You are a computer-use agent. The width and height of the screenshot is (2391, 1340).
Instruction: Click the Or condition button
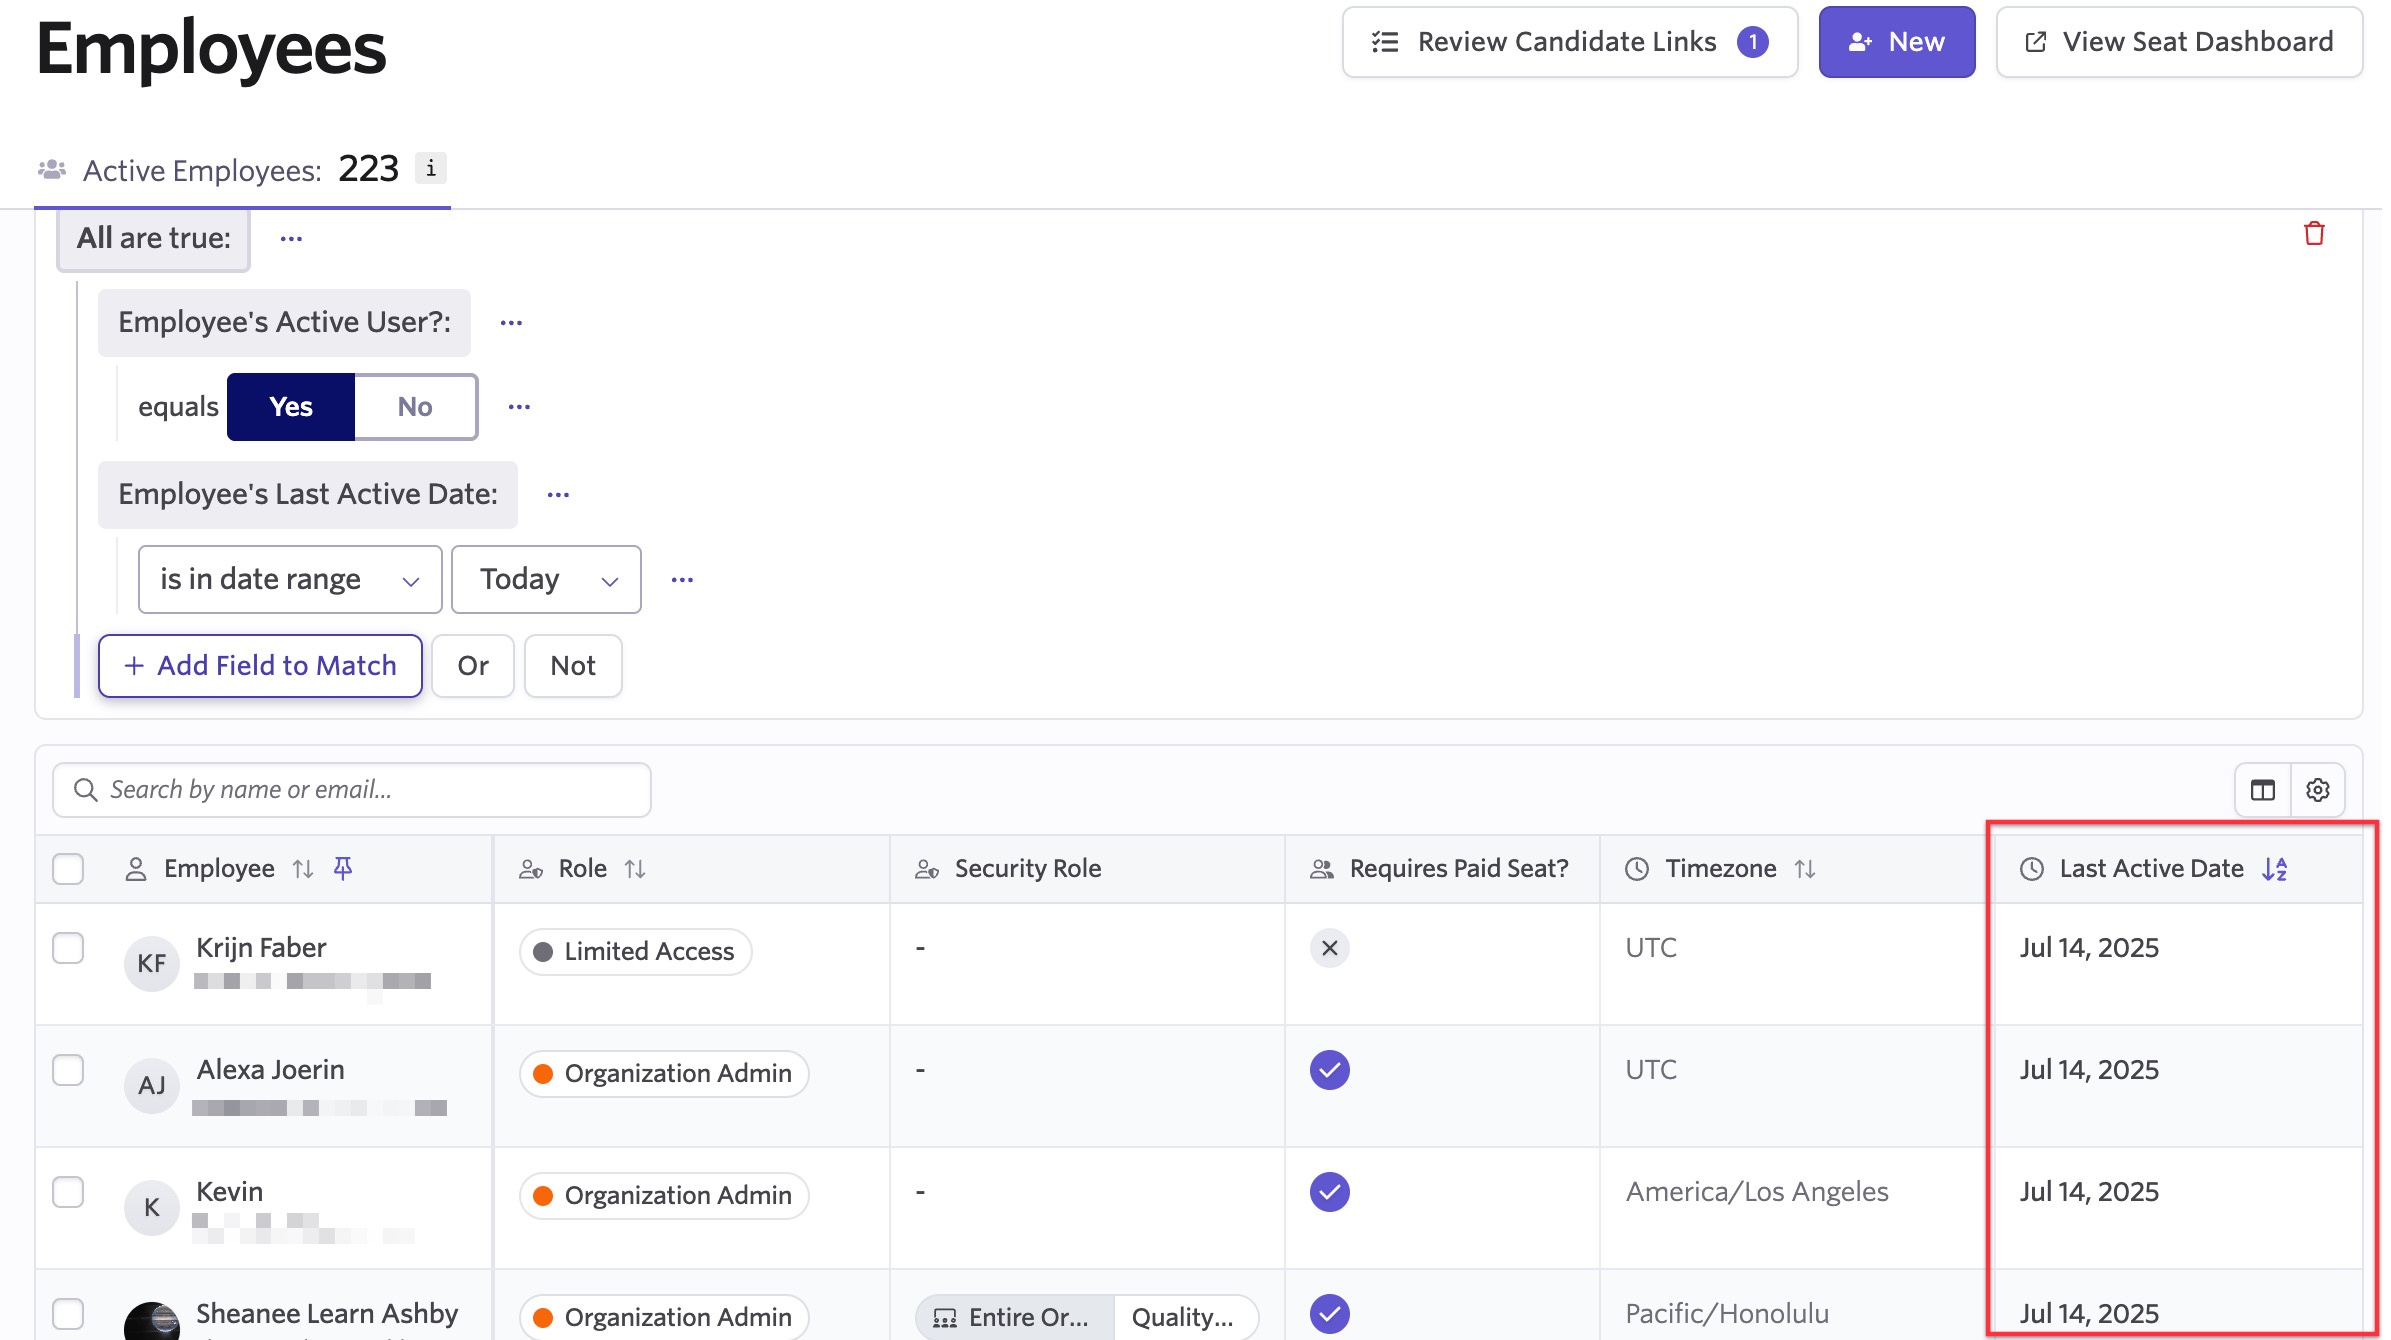pos(473,666)
